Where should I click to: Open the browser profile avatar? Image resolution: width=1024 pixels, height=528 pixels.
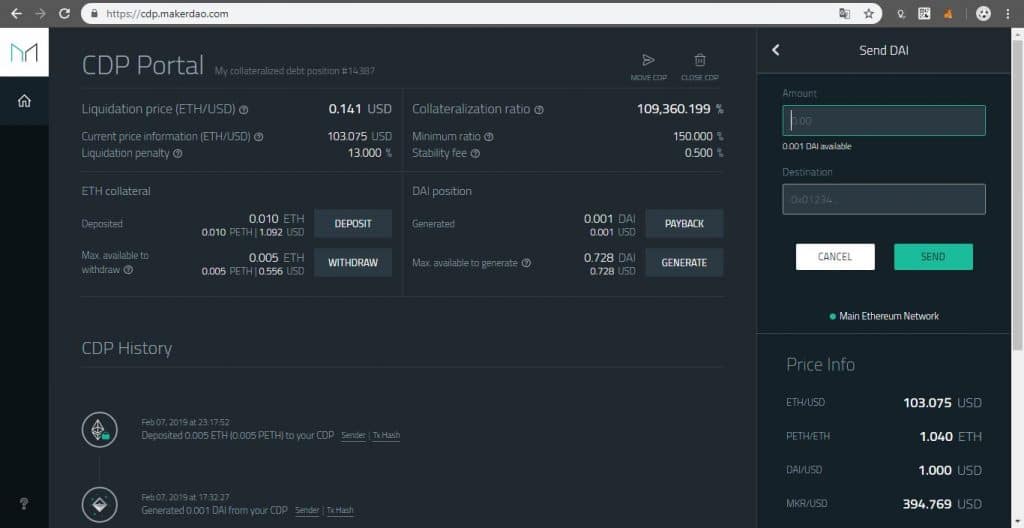pyautogui.click(x=984, y=13)
